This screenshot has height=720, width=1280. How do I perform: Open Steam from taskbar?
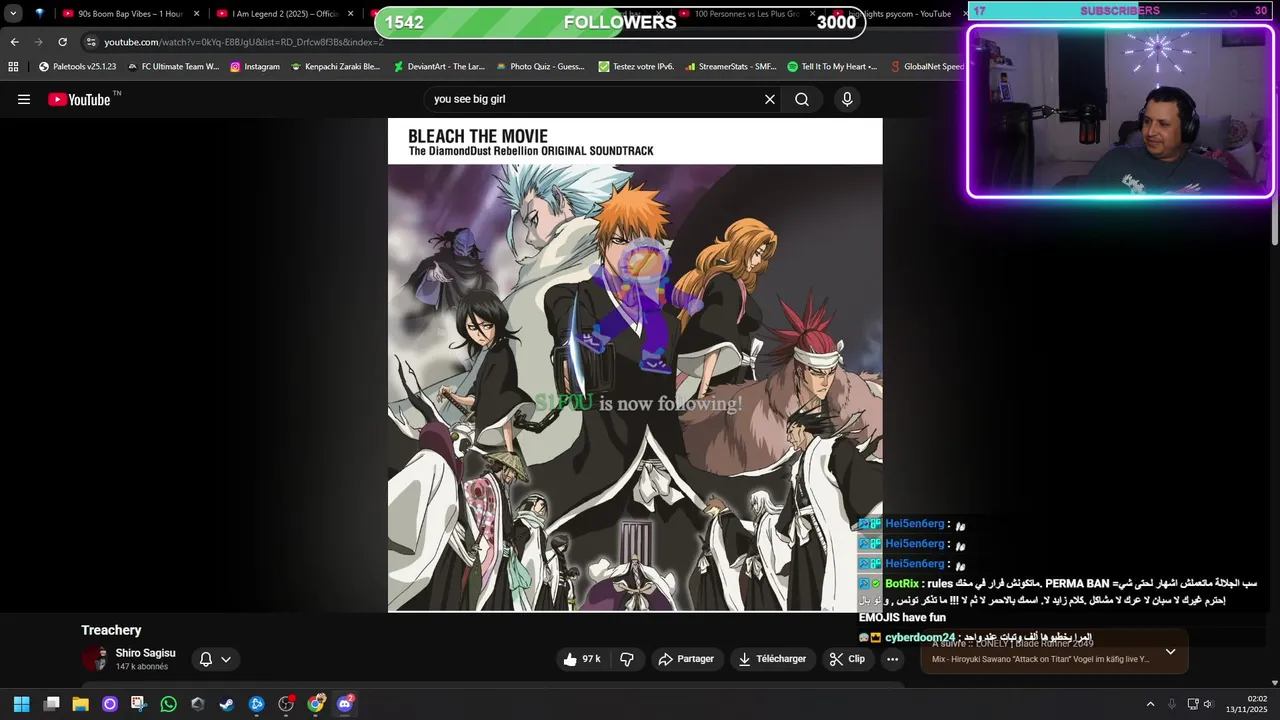[x=227, y=704]
